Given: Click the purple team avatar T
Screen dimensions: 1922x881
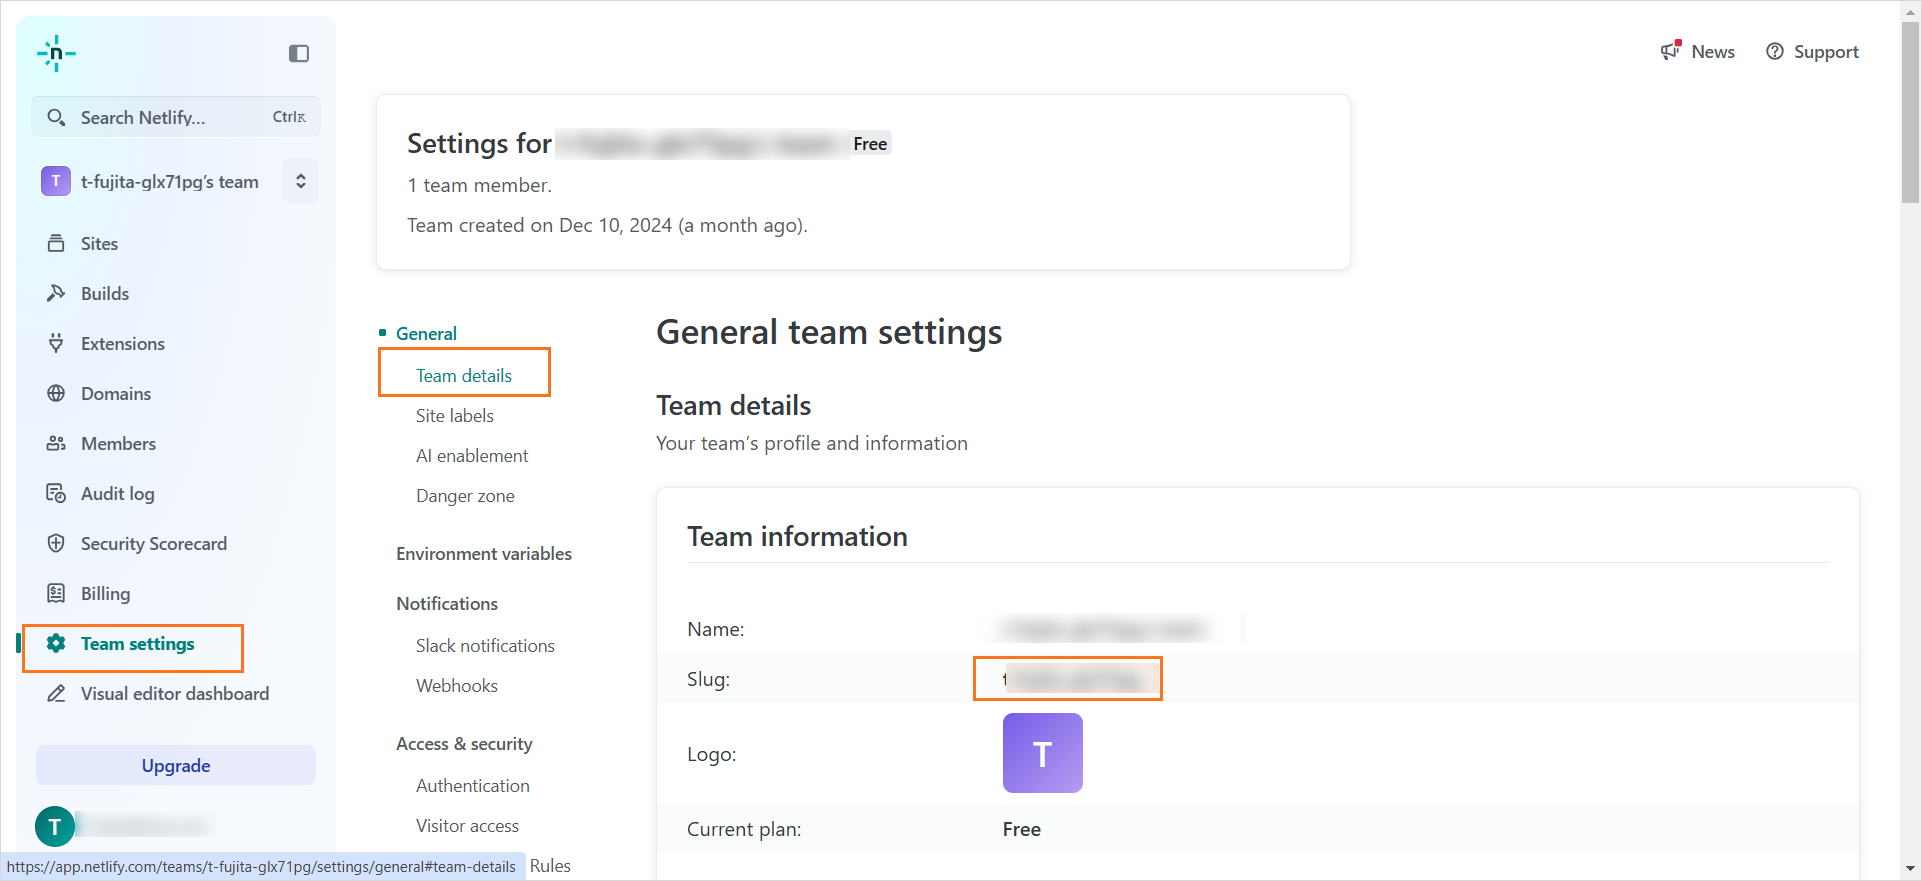Looking at the screenshot, I should tap(56, 181).
